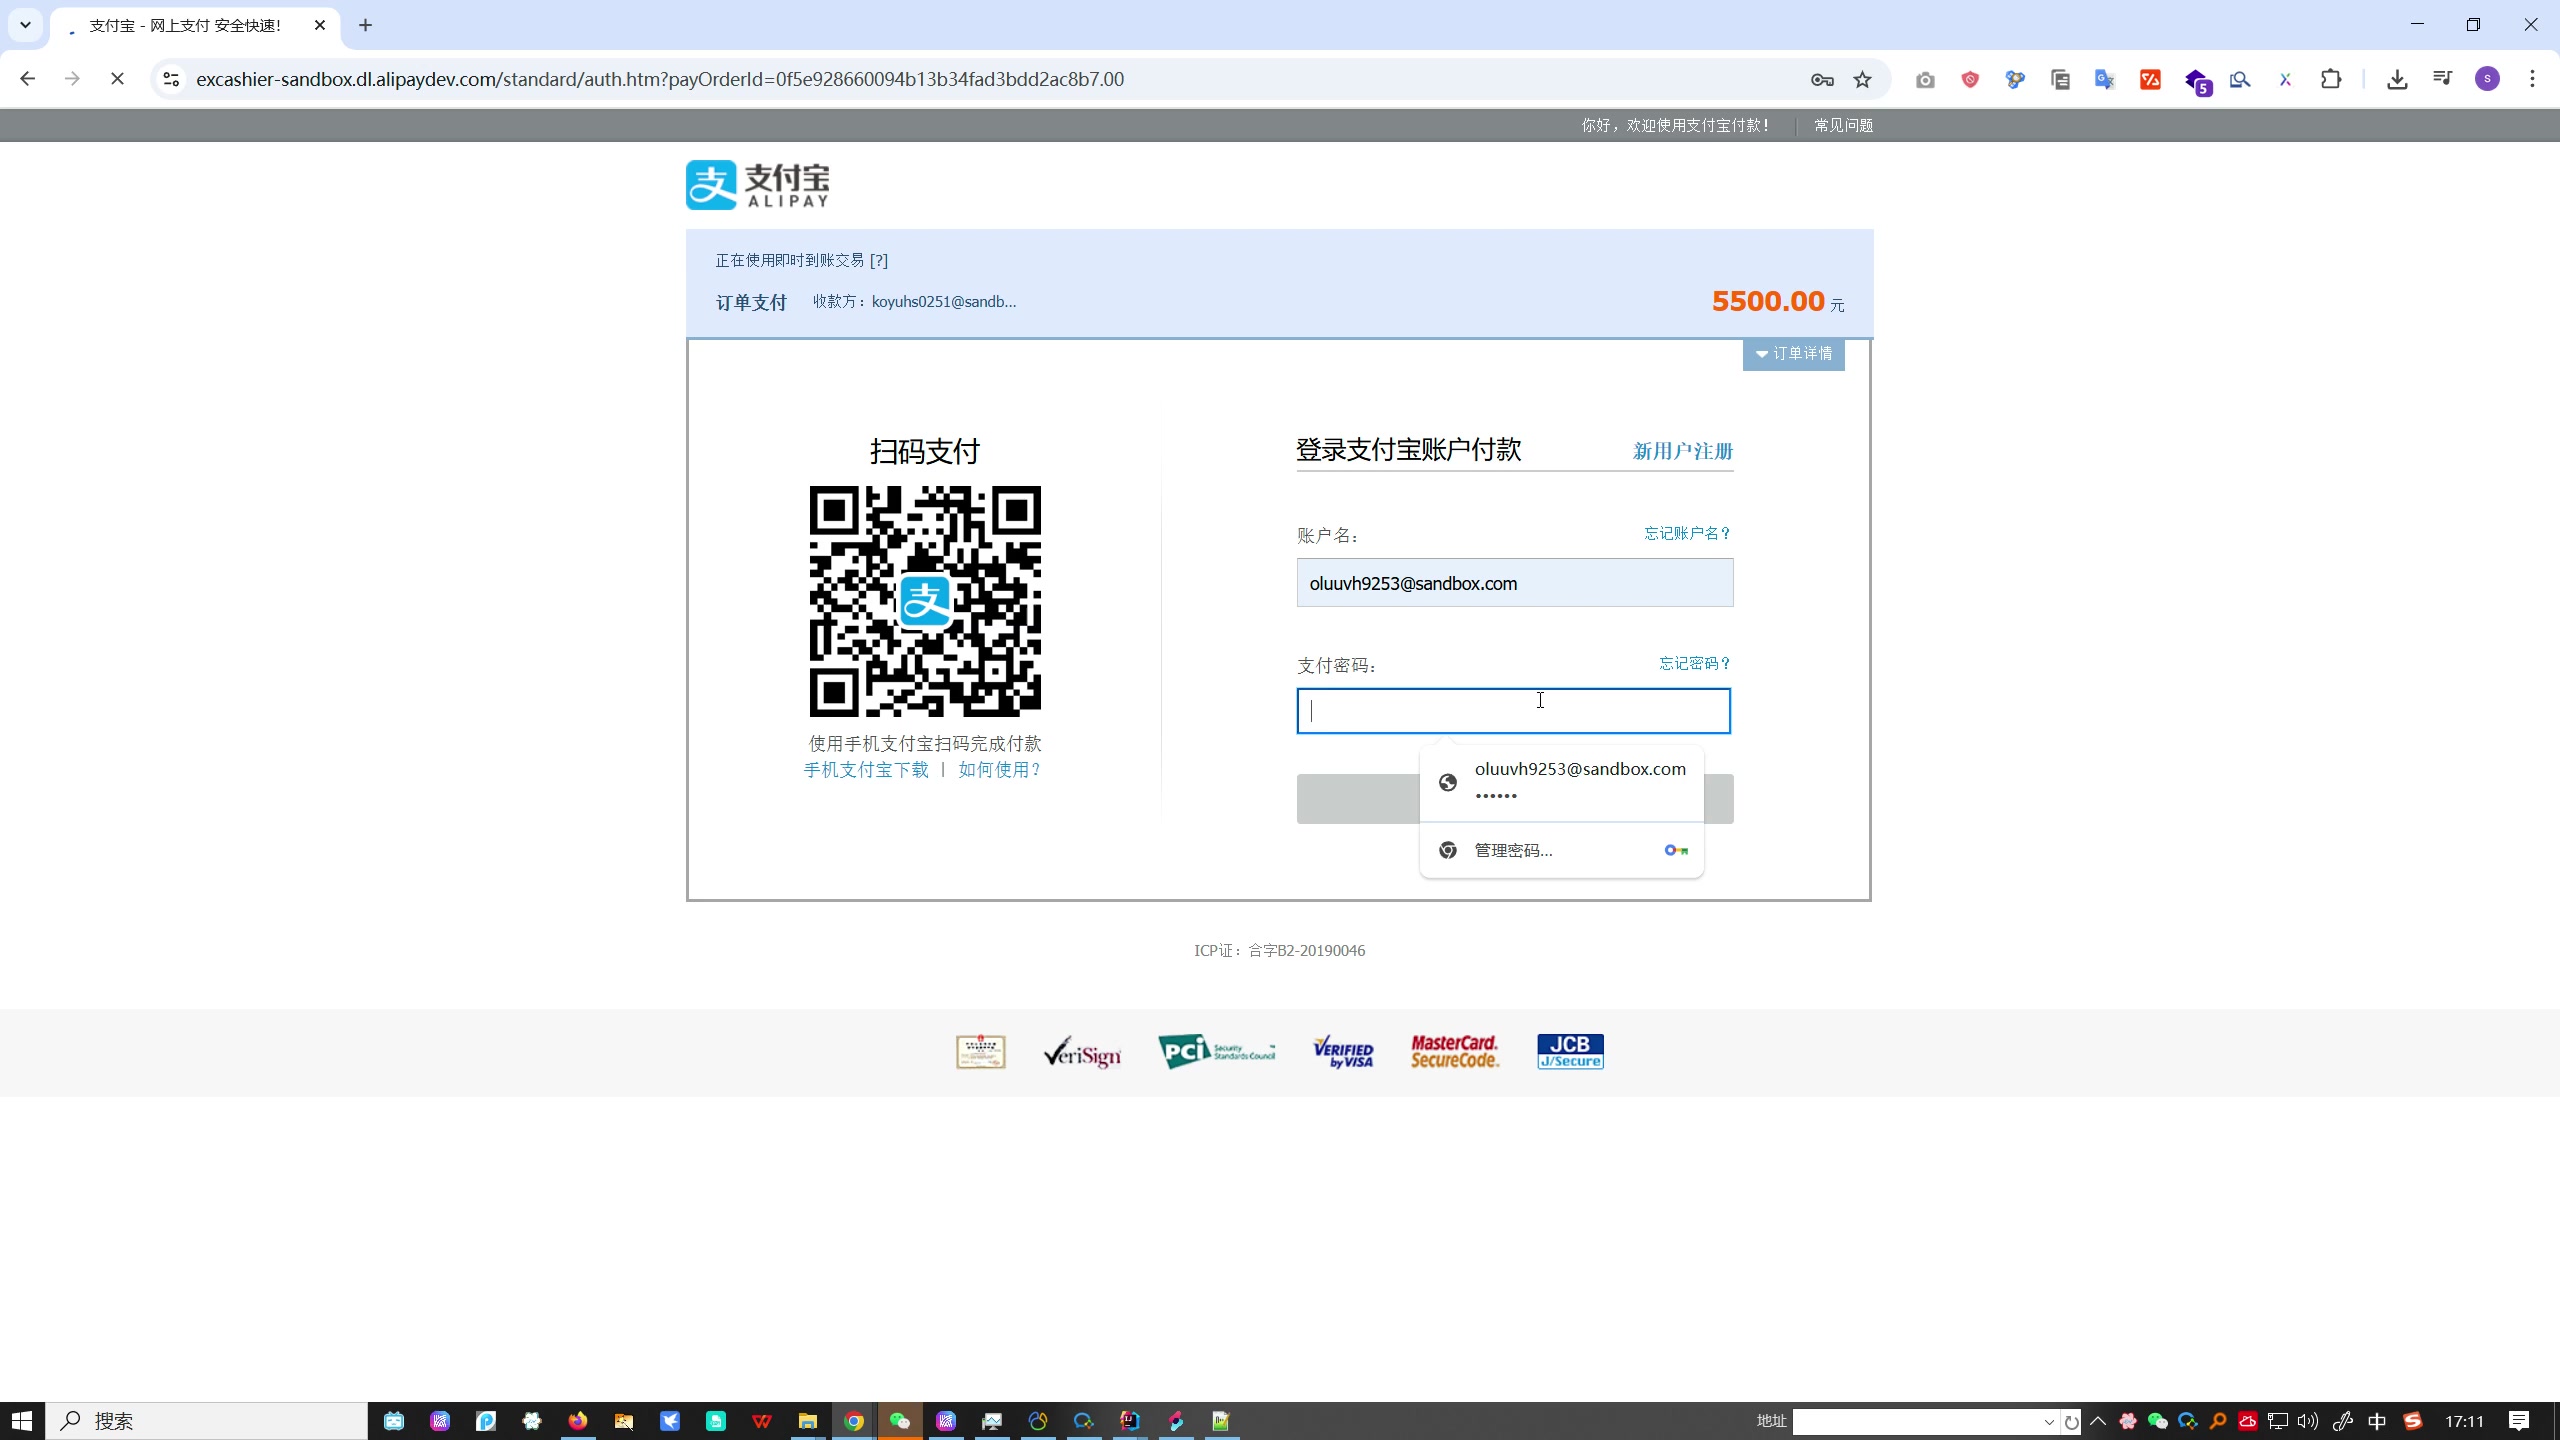Click the taskbar 搜索 box
This screenshot has width=2560, height=1440.
click(x=207, y=1421)
